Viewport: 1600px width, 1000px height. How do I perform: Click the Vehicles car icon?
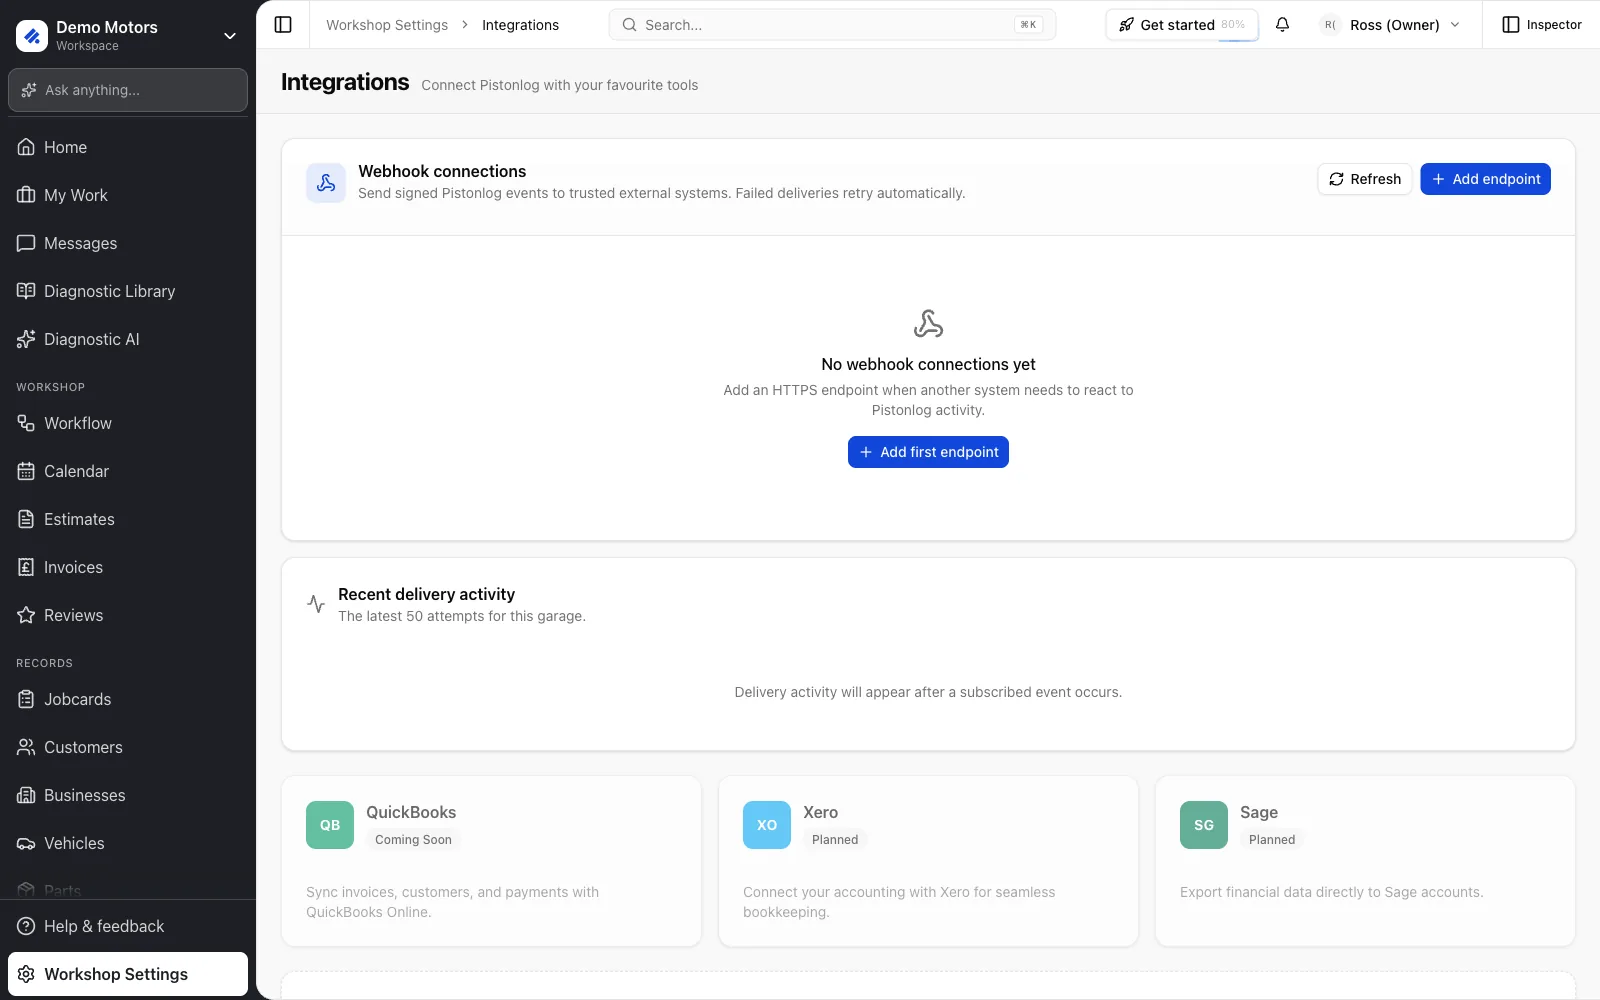pyautogui.click(x=26, y=843)
